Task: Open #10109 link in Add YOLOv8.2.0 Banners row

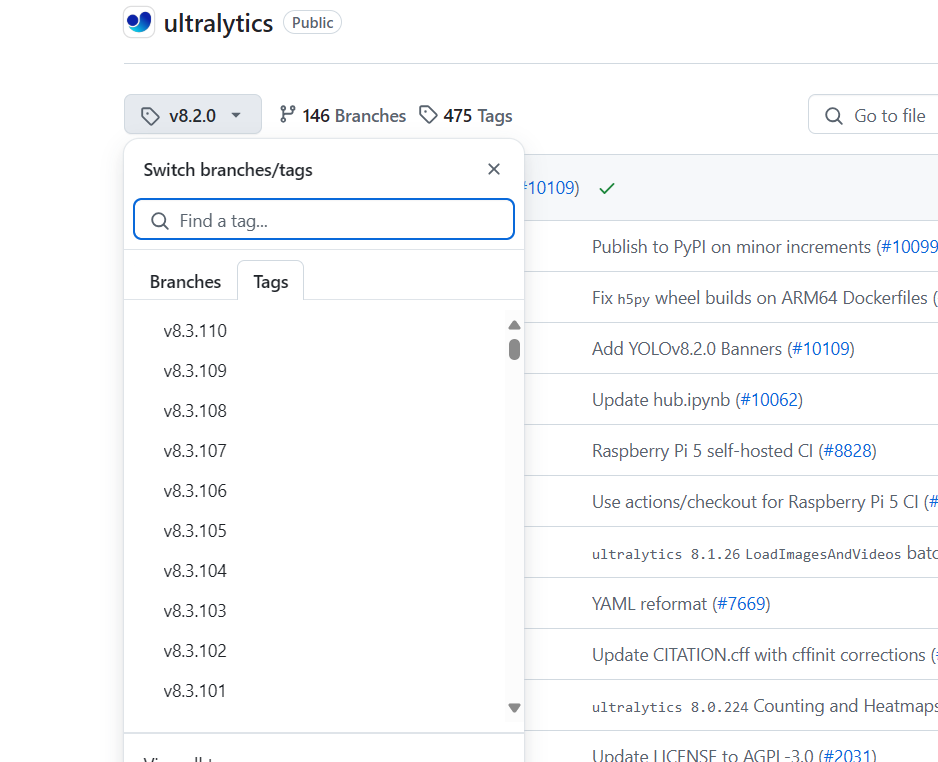Action: coord(821,349)
